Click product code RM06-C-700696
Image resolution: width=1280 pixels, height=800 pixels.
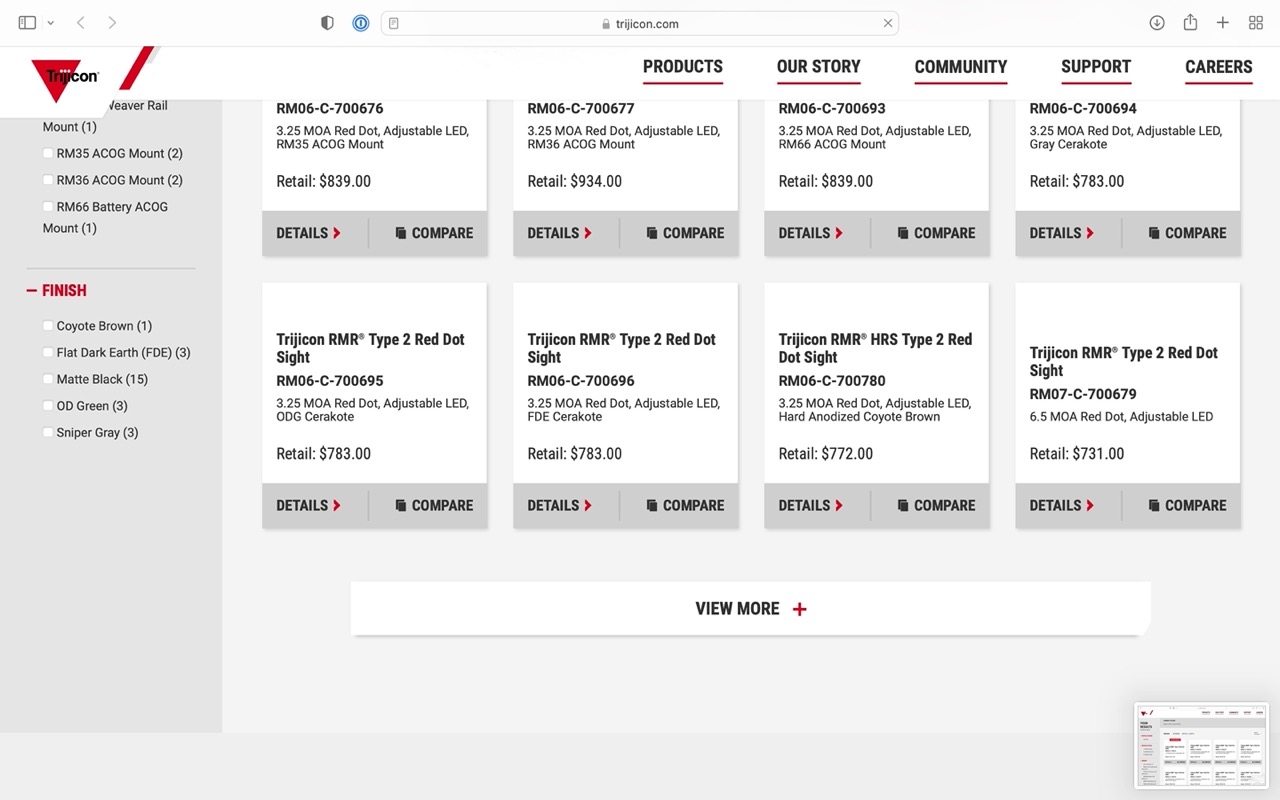point(581,381)
